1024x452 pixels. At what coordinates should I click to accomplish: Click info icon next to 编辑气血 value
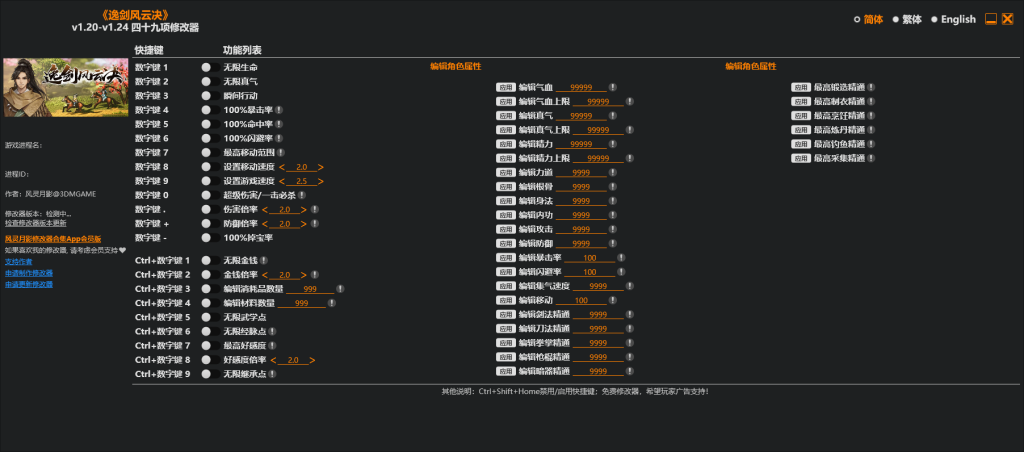coord(613,88)
